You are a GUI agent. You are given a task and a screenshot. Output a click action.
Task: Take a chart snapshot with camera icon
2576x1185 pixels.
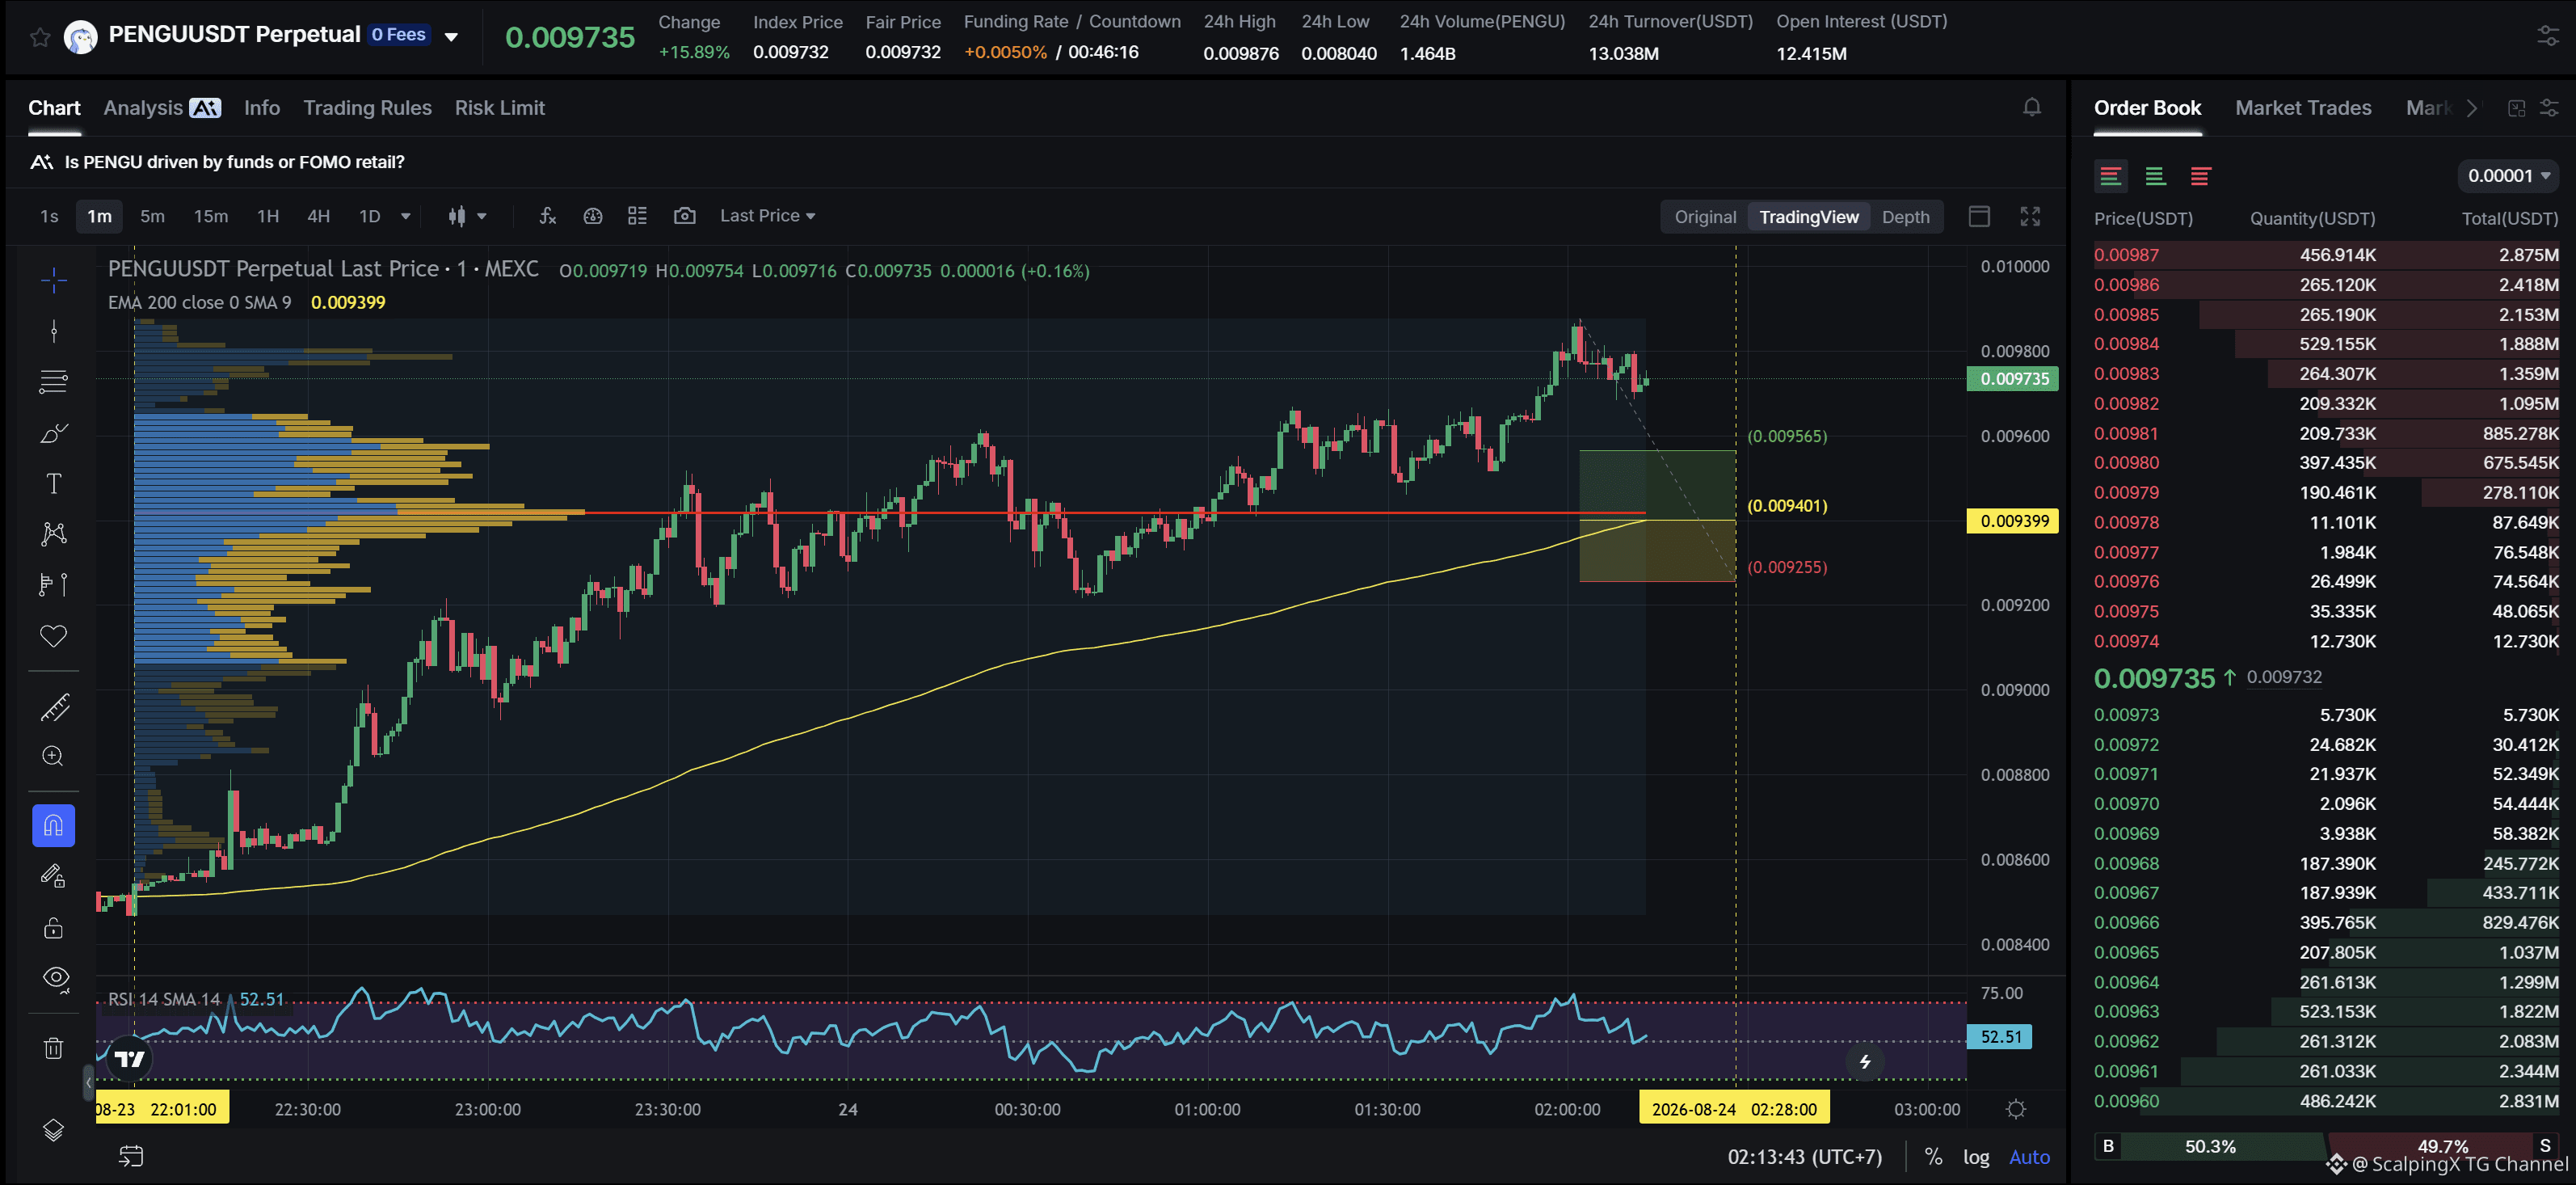pos(685,216)
